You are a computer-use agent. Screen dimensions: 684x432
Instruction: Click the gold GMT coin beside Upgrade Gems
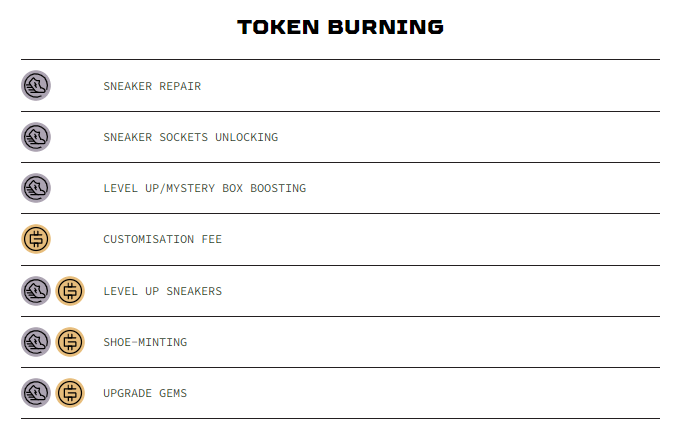click(70, 393)
